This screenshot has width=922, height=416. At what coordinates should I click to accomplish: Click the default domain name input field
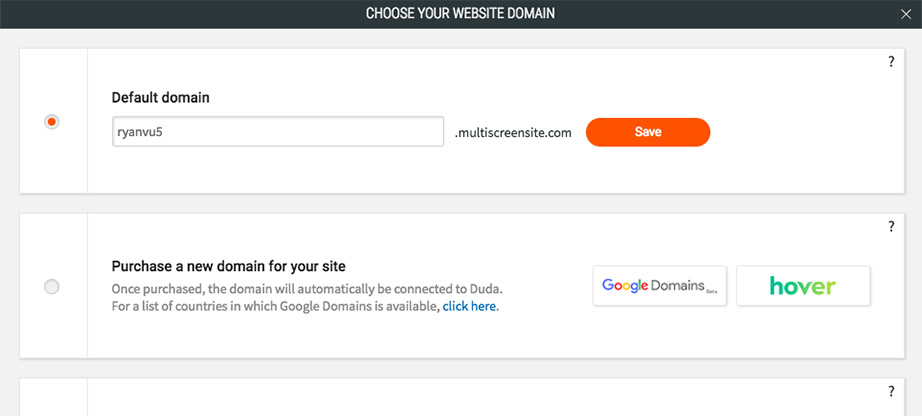tap(277, 132)
